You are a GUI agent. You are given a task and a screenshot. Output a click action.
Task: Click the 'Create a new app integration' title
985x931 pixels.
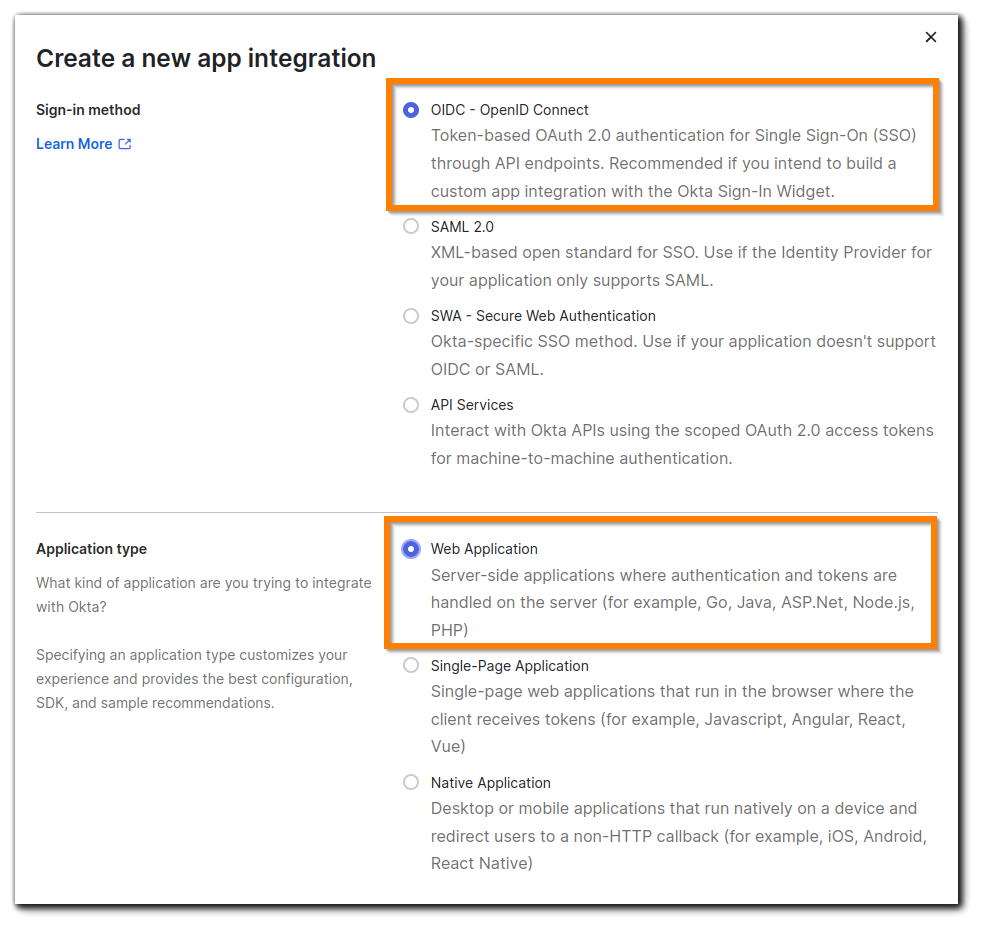point(206,58)
